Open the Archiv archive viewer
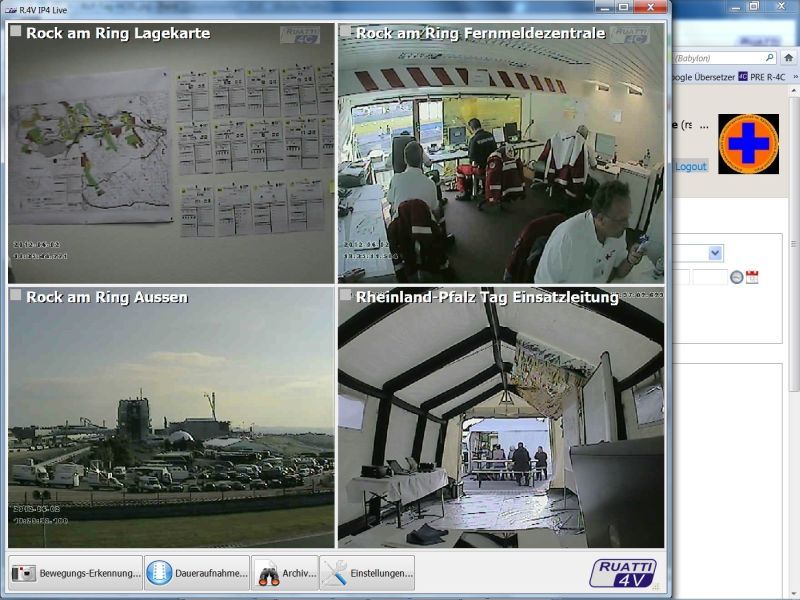Viewport: 800px width, 600px height. (x=285, y=573)
